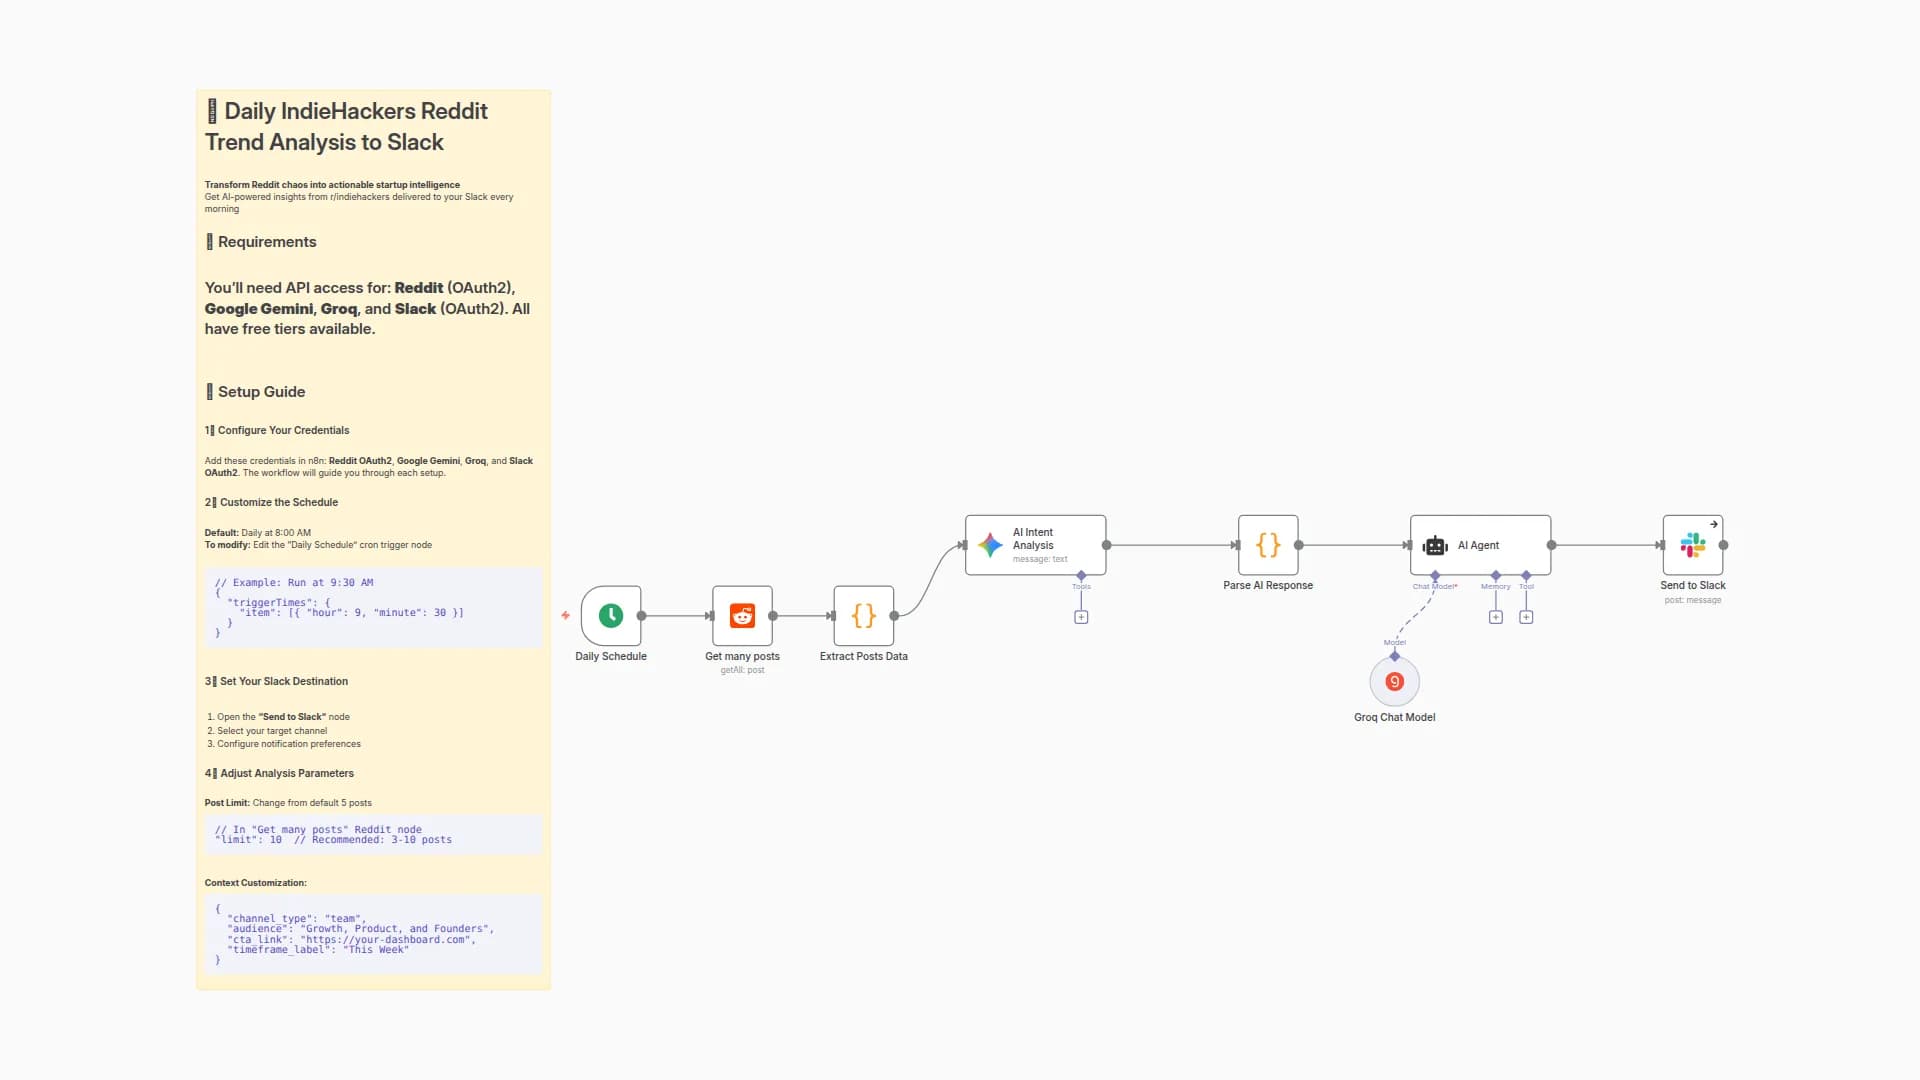Click the output dot of Parse AI Response
This screenshot has height=1080, width=1920.
(x=1299, y=545)
